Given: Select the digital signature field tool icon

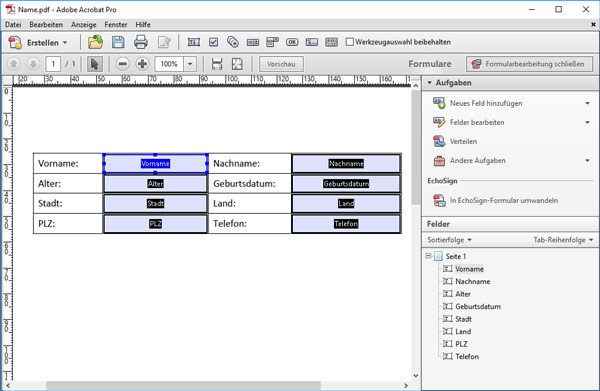Looking at the screenshot, I should coord(312,42).
